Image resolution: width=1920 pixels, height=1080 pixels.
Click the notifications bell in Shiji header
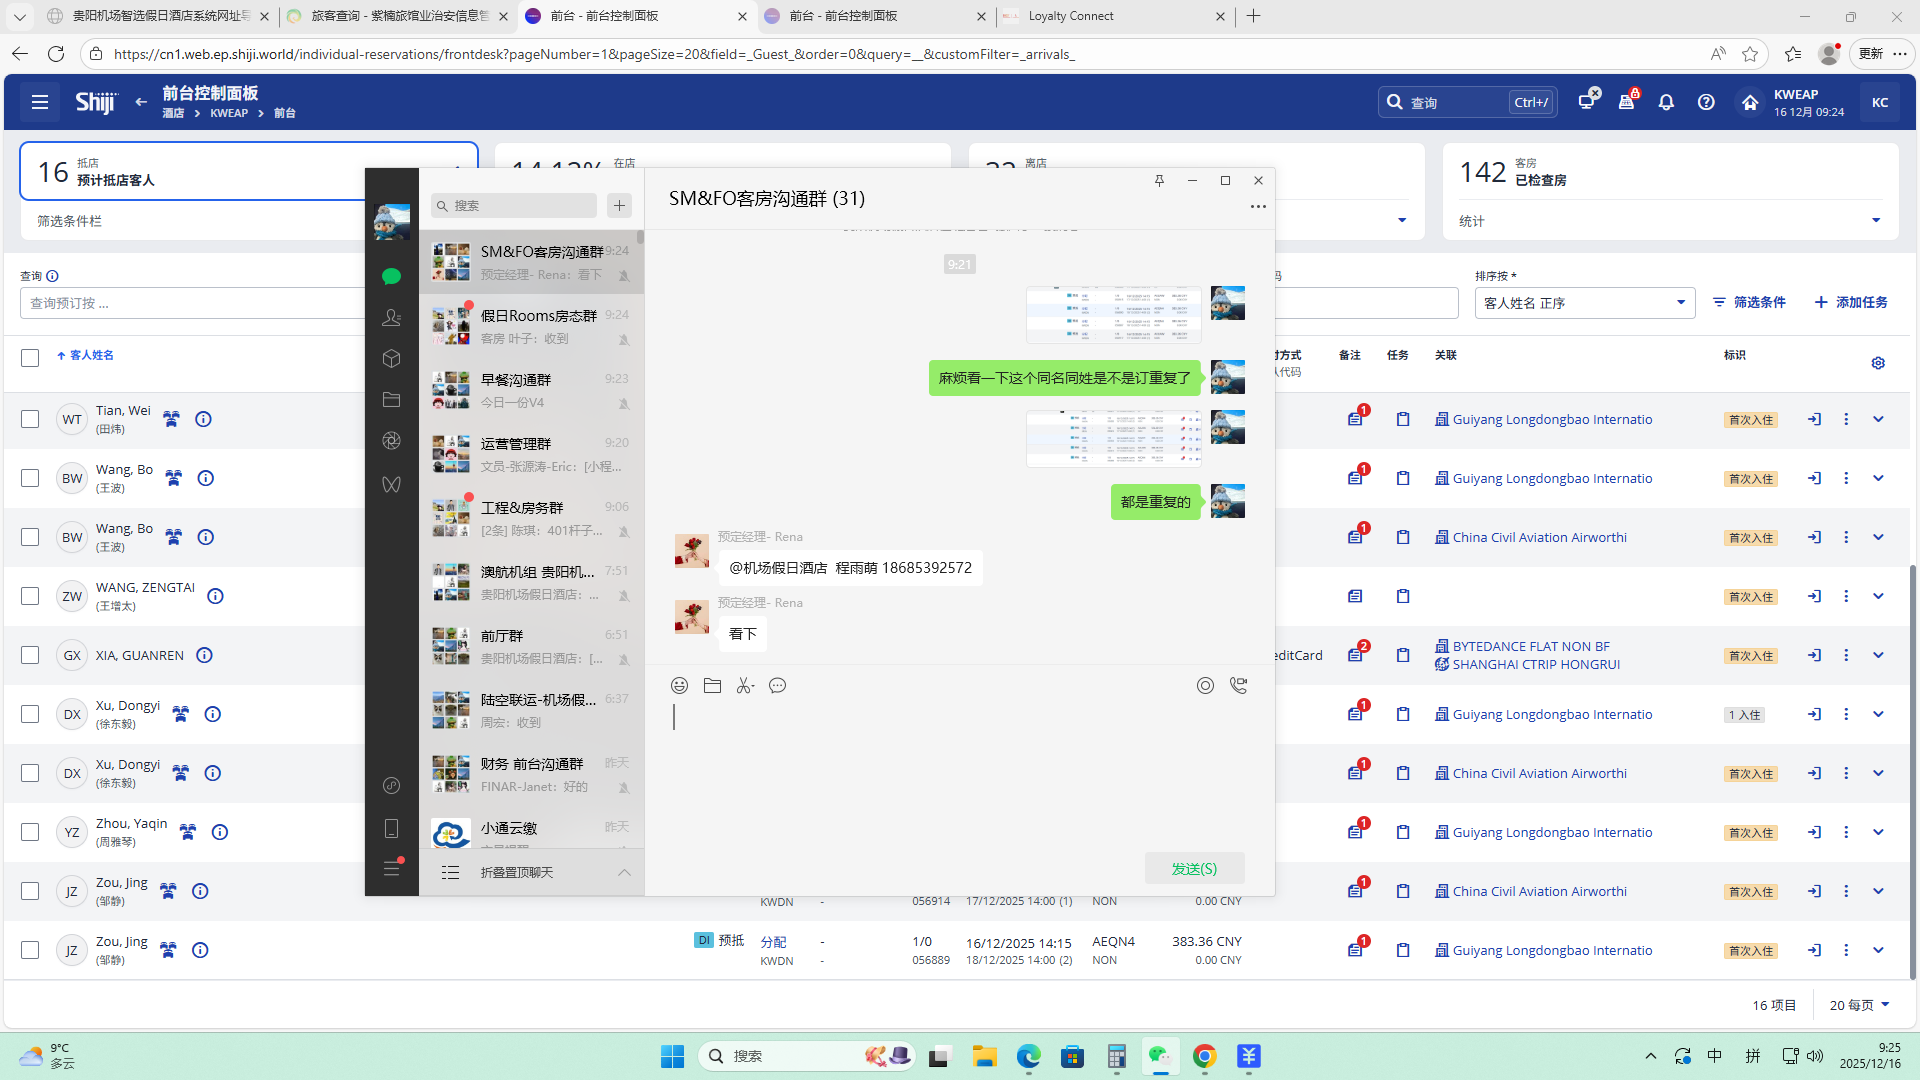1666,102
